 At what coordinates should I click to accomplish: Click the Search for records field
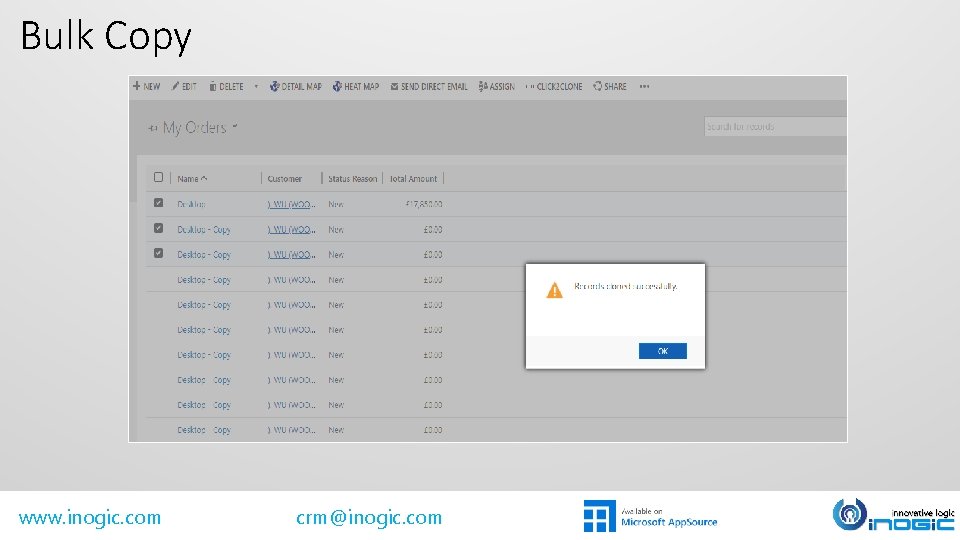coord(775,126)
